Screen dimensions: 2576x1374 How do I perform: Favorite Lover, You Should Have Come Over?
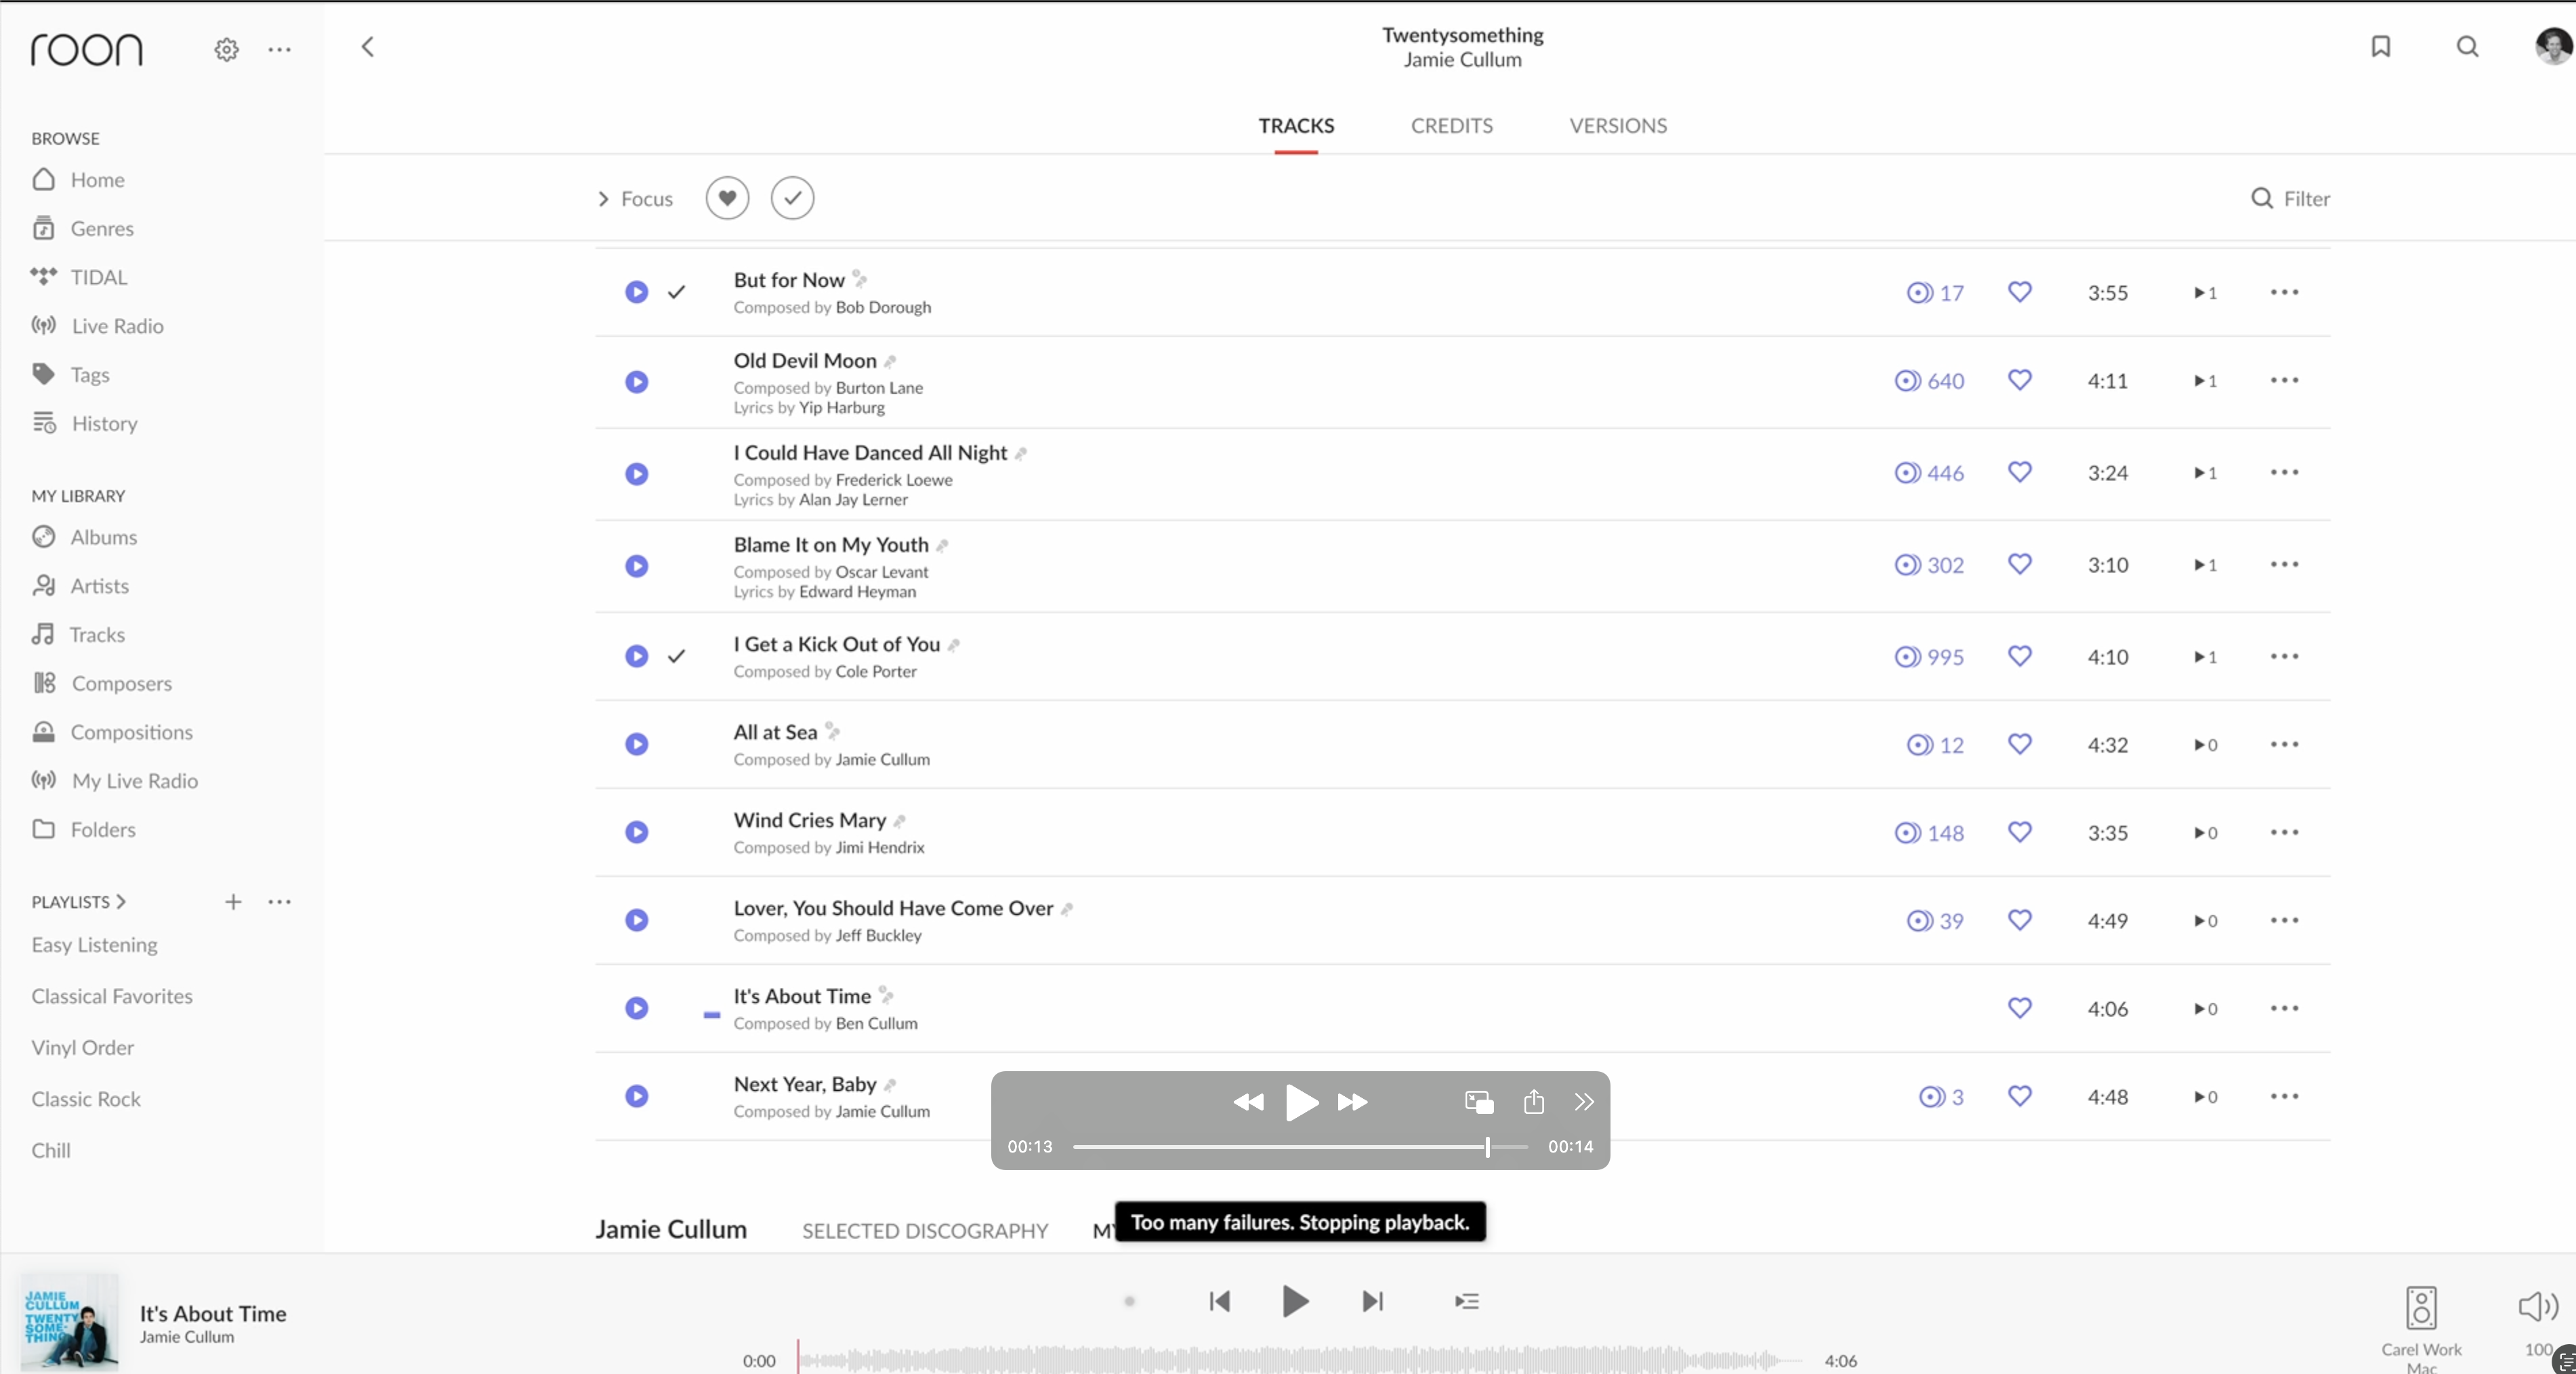(x=2020, y=920)
